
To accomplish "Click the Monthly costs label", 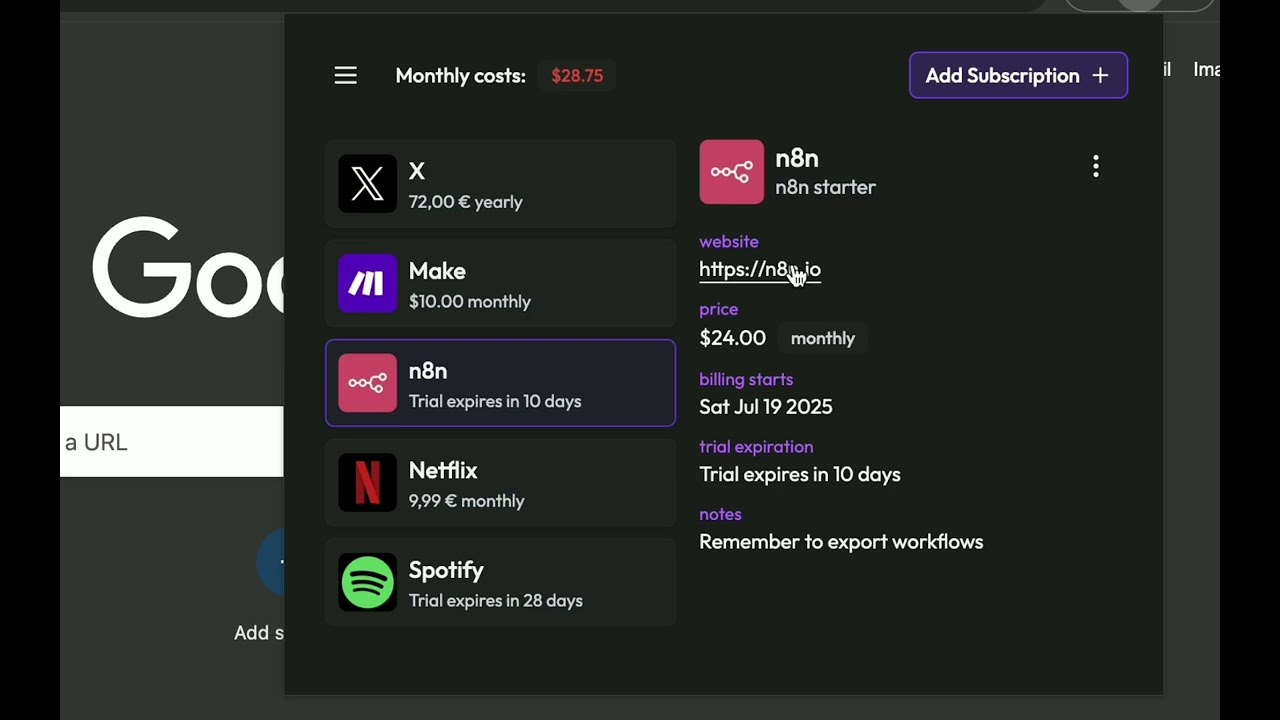I will (460, 76).
